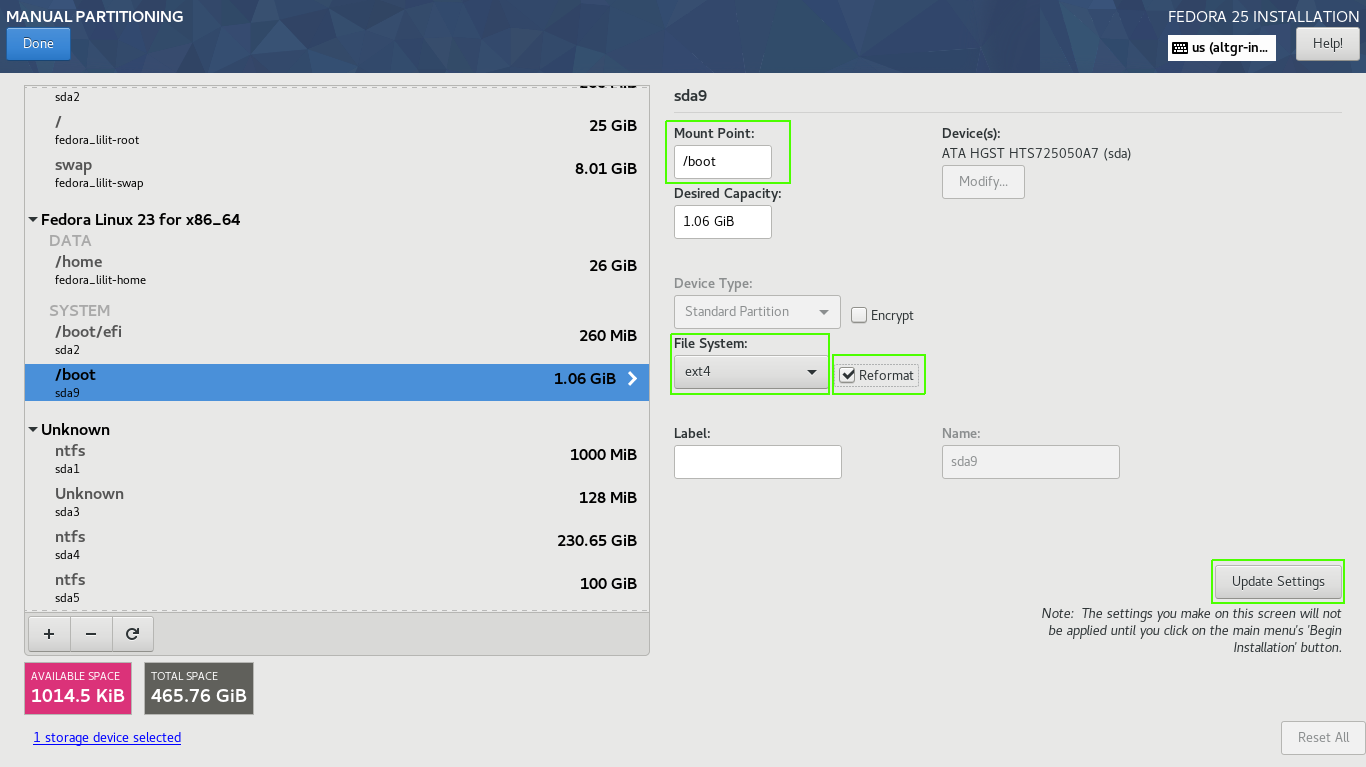The width and height of the screenshot is (1366, 767).
Task: Open the Help! button
Action: click(1327, 44)
